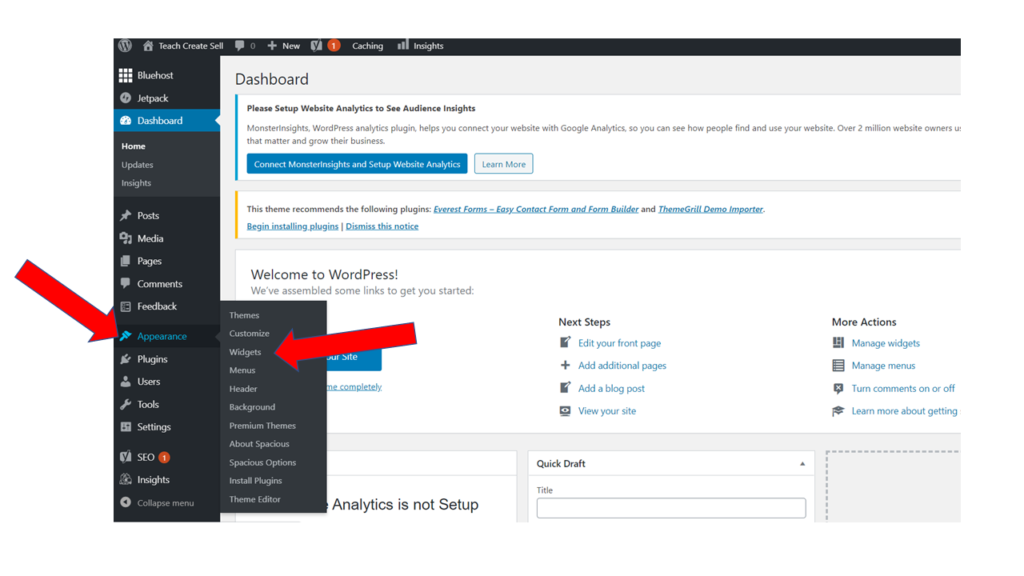Click the Jetpack sidebar icon
Viewport: 1024px width, 576px height.
[126, 98]
